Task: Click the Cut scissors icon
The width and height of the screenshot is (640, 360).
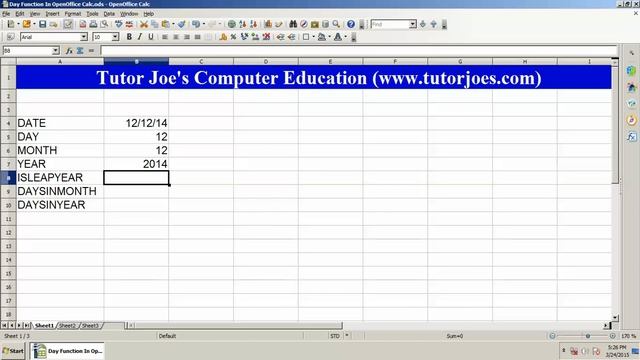Action: [x=144, y=24]
